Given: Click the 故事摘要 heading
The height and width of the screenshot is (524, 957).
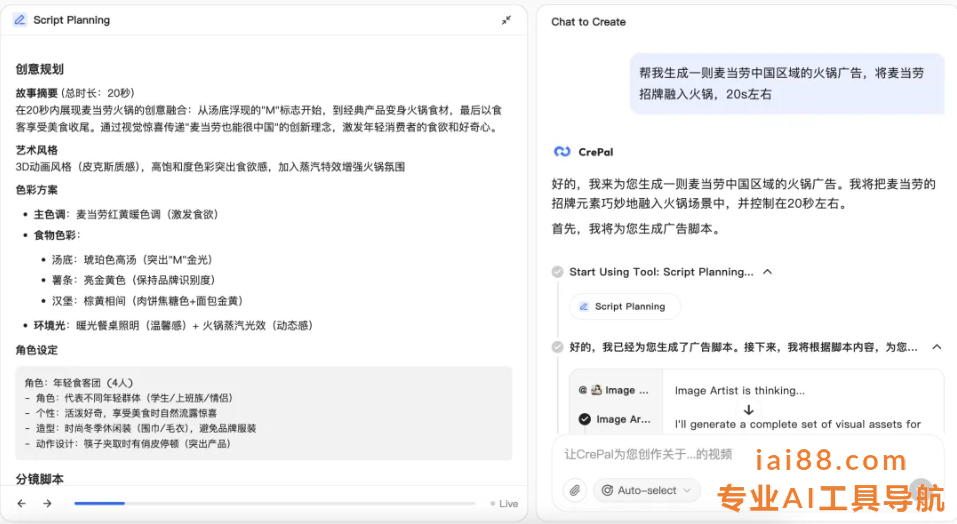Looking at the screenshot, I should point(37,93).
